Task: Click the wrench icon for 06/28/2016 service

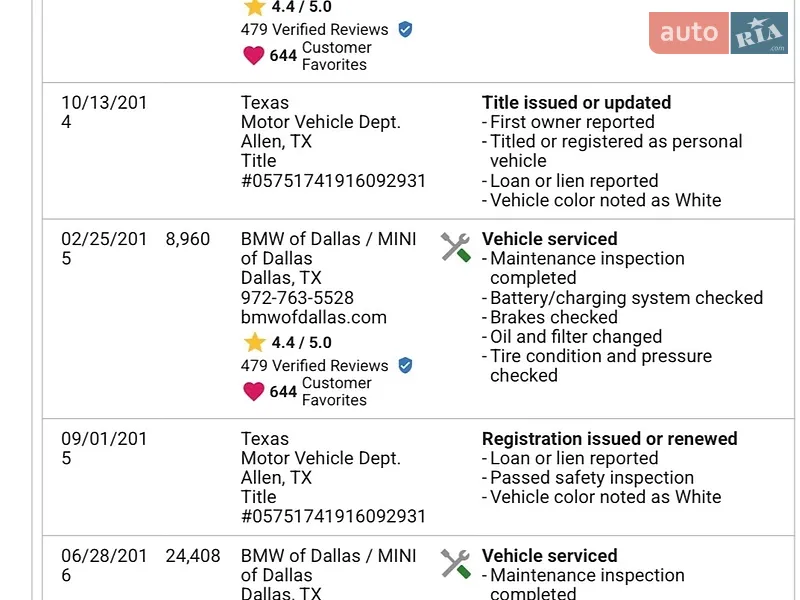Action: coord(456,564)
